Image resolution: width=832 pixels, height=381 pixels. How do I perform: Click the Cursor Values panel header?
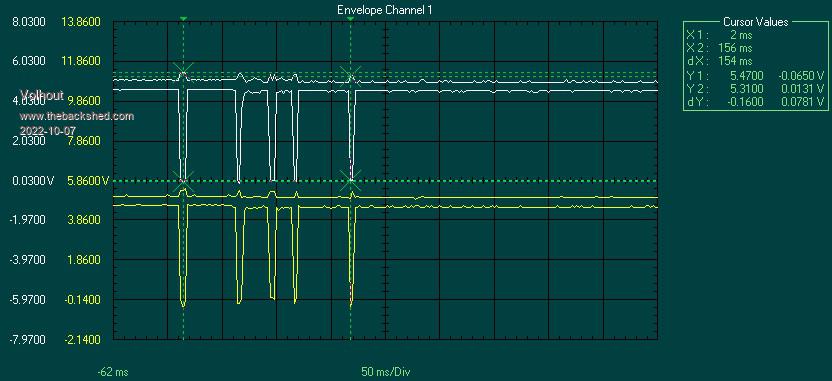[x=756, y=22]
